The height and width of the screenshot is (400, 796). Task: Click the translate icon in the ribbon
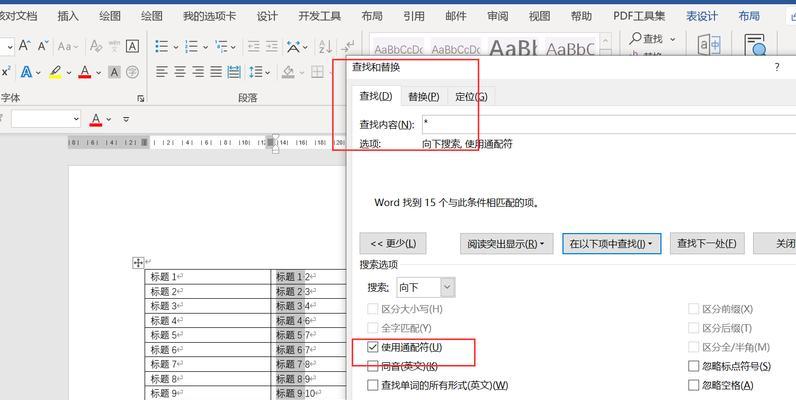(709, 45)
